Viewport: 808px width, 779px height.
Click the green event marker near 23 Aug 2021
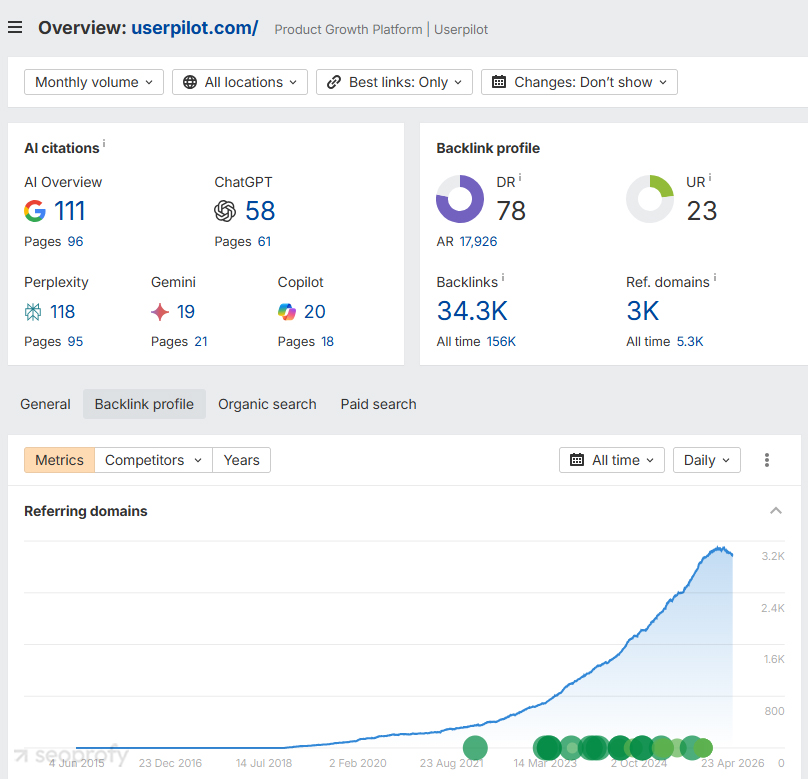click(x=475, y=748)
